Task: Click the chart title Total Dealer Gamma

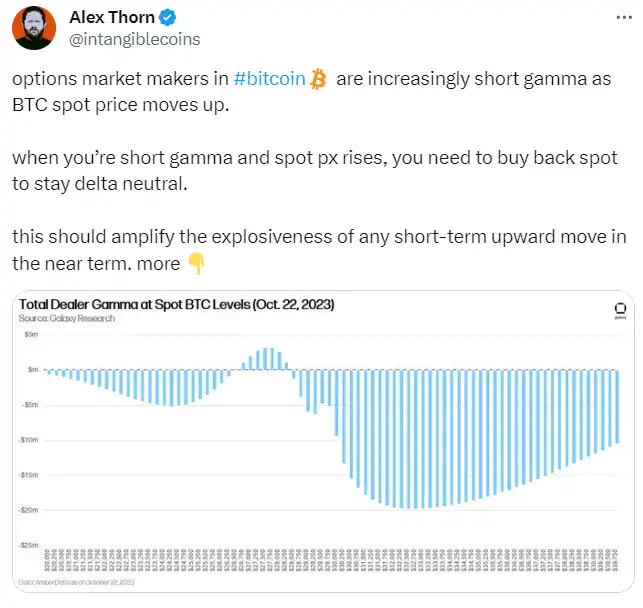Action: [x=177, y=304]
